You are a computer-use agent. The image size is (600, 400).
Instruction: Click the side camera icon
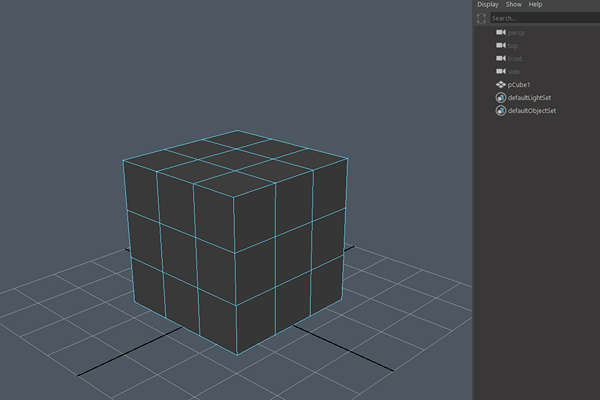pos(501,72)
